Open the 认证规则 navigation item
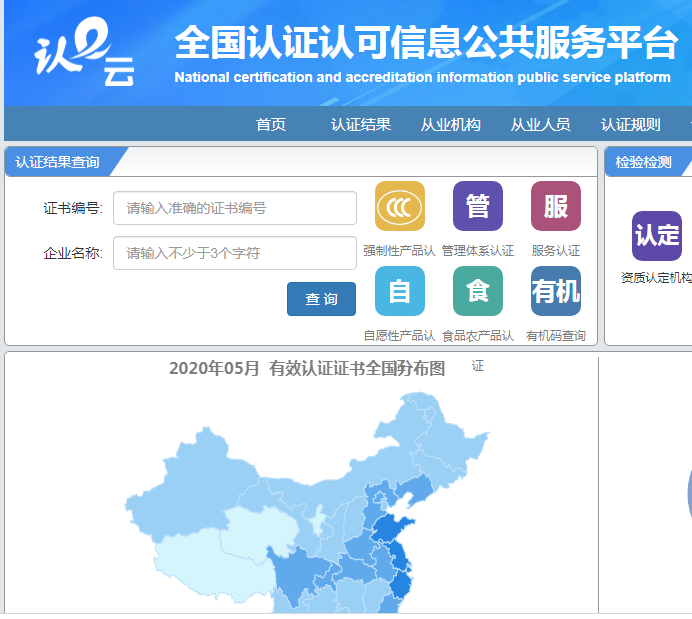This screenshot has height=619, width=692. click(x=630, y=125)
